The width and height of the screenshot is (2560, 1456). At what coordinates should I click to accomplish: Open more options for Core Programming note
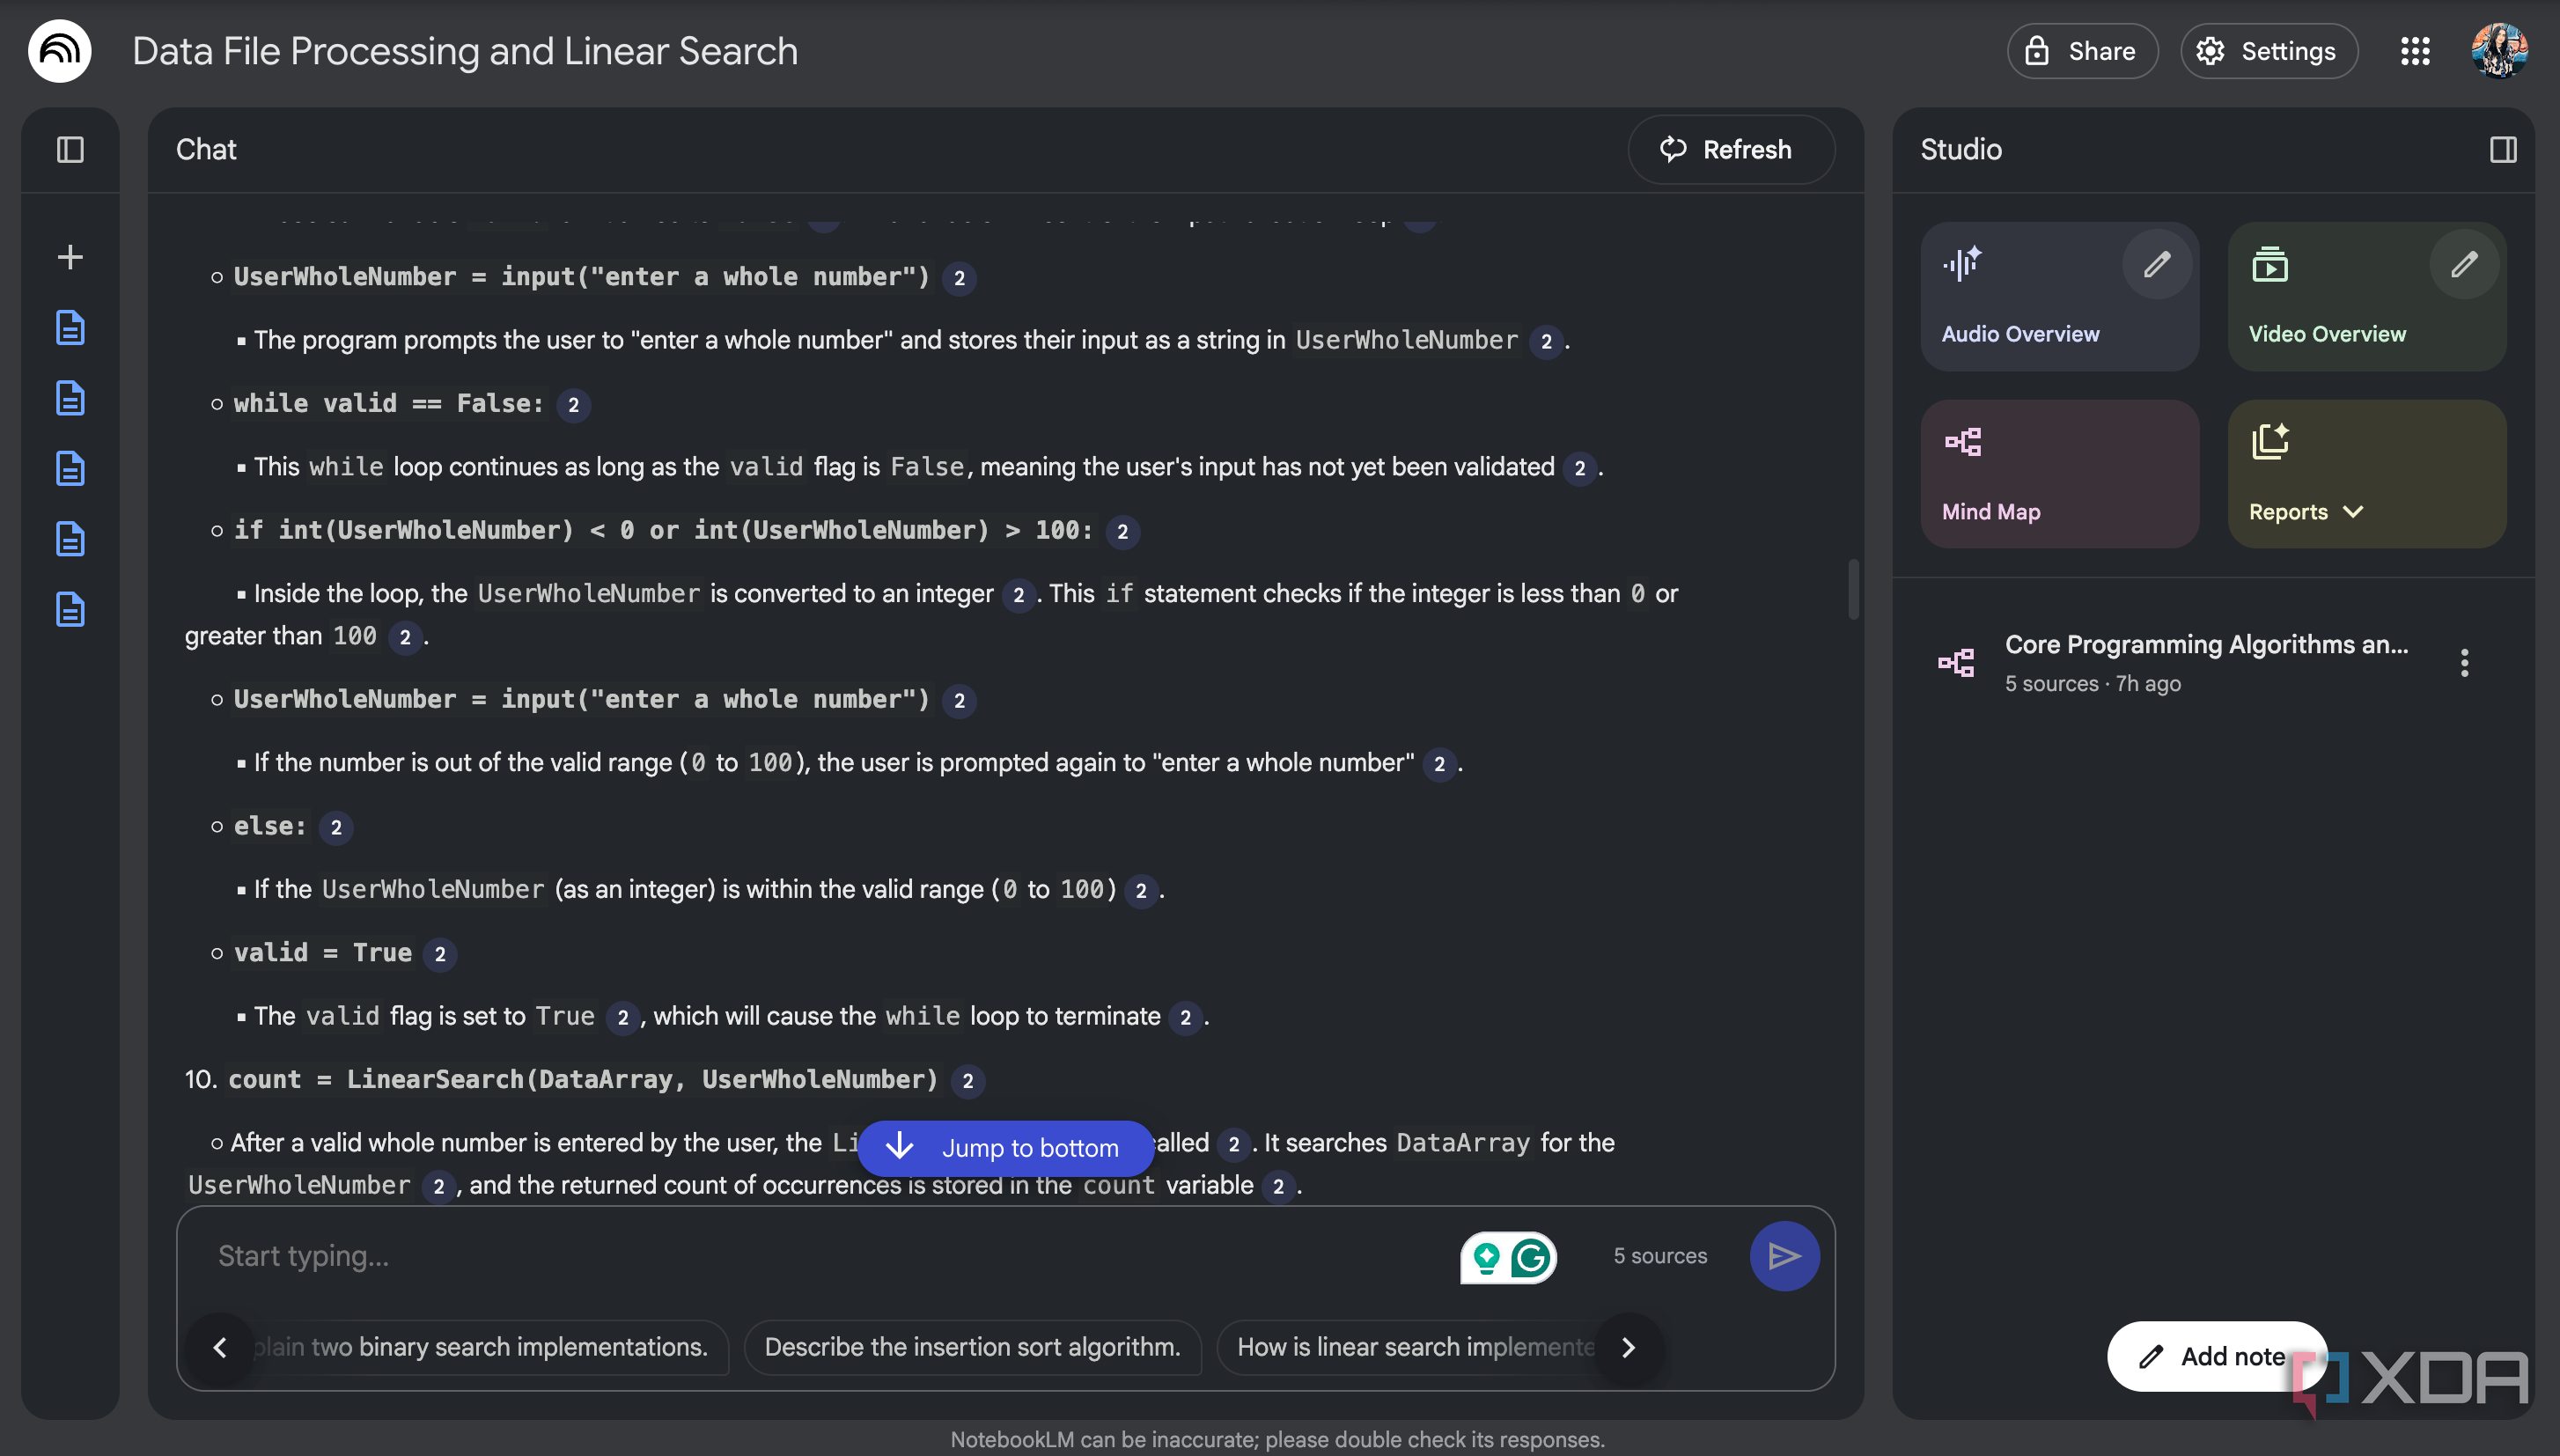click(x=2464, y=662)
